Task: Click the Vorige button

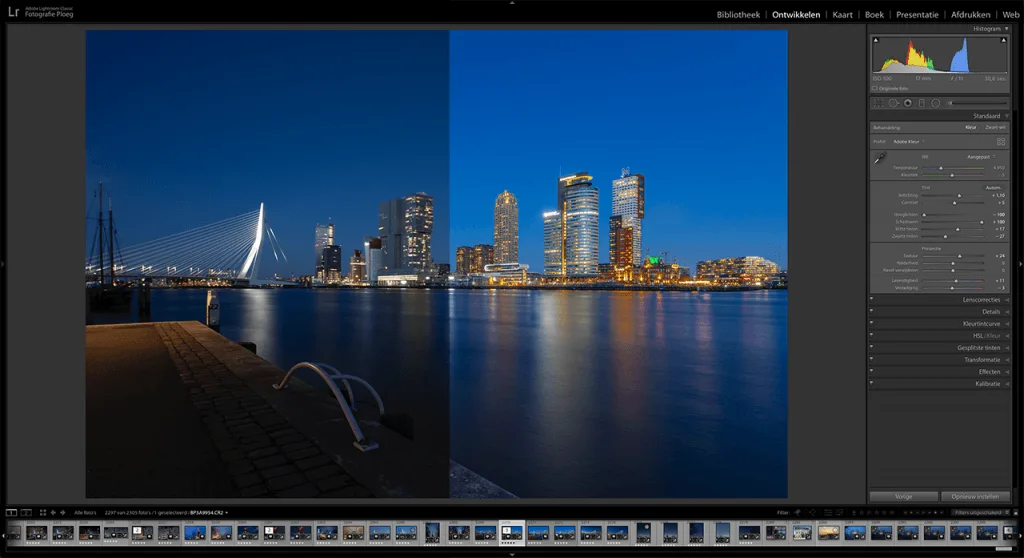Action: [x=904, y=497]
